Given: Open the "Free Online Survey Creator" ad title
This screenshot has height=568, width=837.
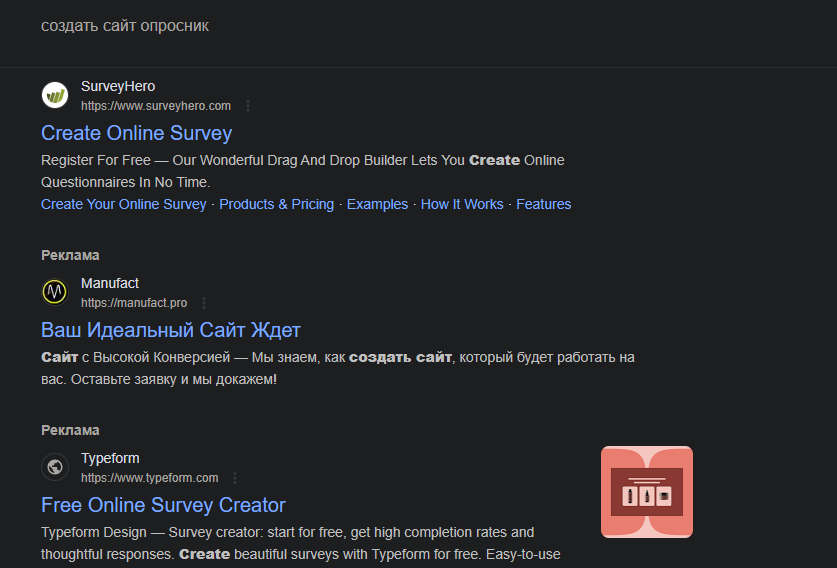Looking at the screenshot, I should [163, 505].
